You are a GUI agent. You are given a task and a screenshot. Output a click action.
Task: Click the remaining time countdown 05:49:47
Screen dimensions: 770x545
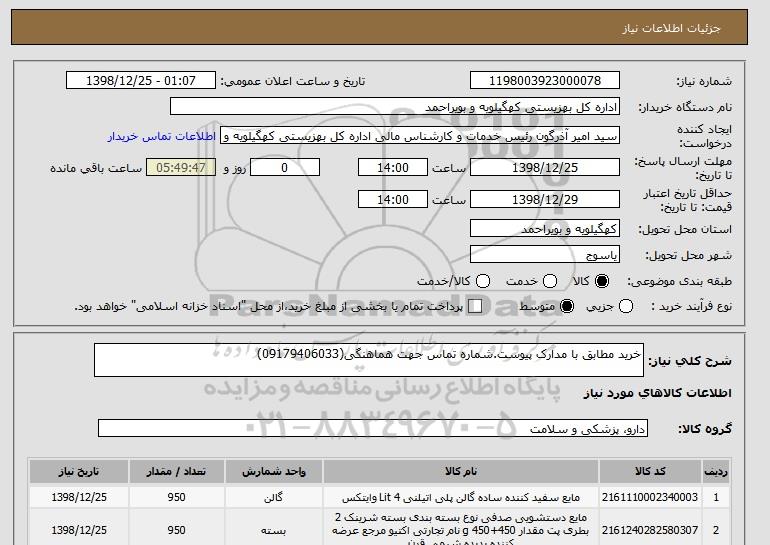(181, 167)
